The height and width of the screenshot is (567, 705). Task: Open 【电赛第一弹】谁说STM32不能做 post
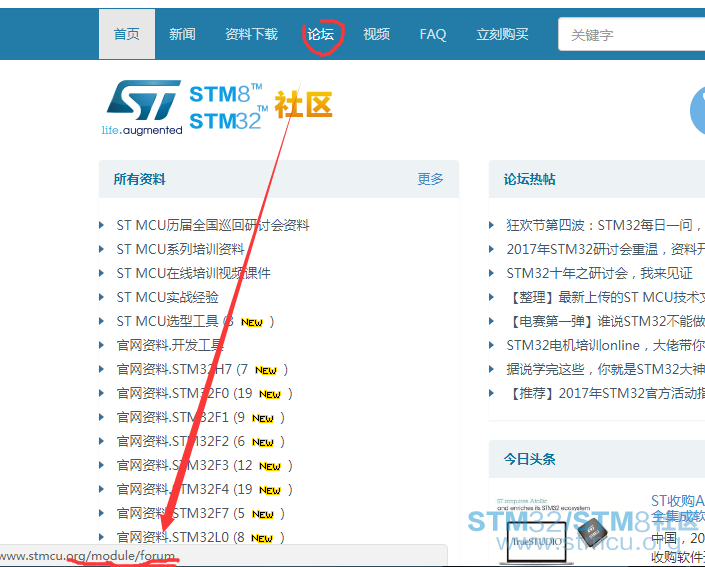pos(605,321)
